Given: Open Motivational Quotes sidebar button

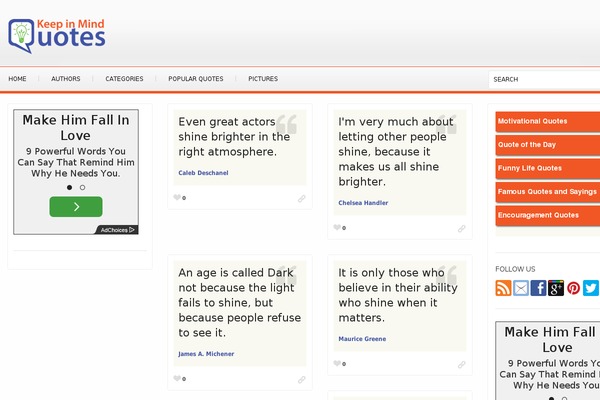Looking at the screenshot, I should [548, 121].
